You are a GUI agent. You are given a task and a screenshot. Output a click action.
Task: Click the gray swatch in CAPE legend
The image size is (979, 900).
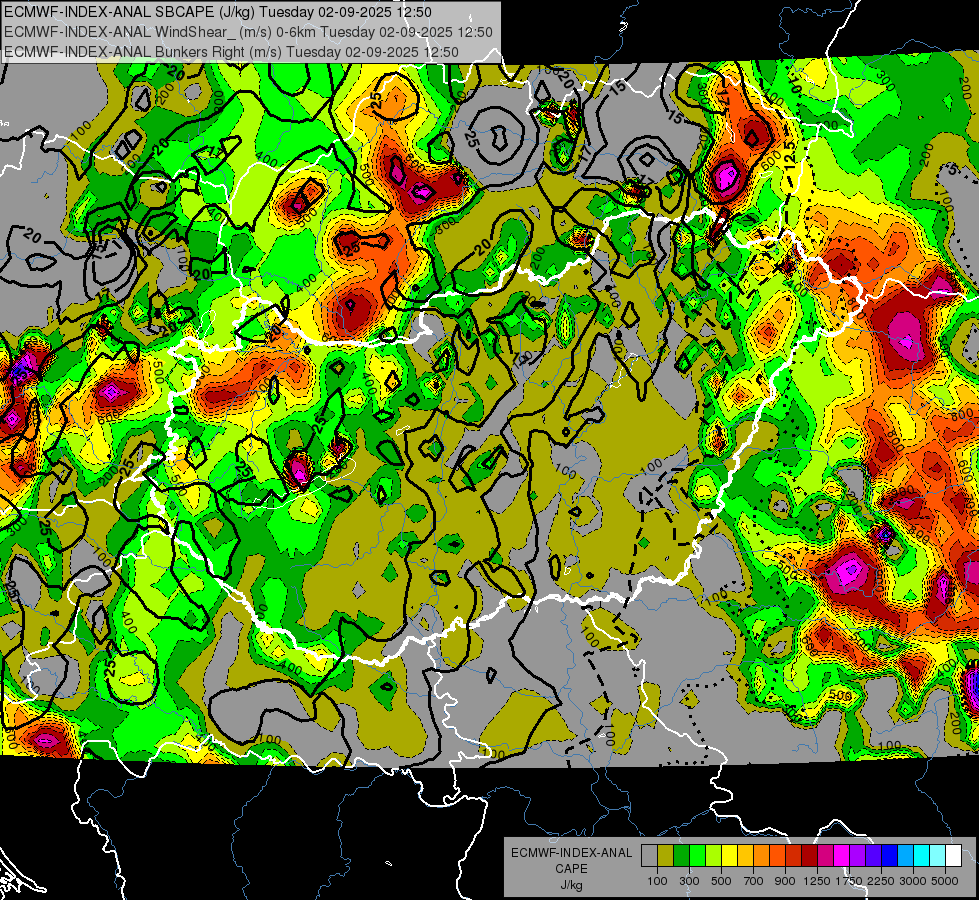coord(649,856)
